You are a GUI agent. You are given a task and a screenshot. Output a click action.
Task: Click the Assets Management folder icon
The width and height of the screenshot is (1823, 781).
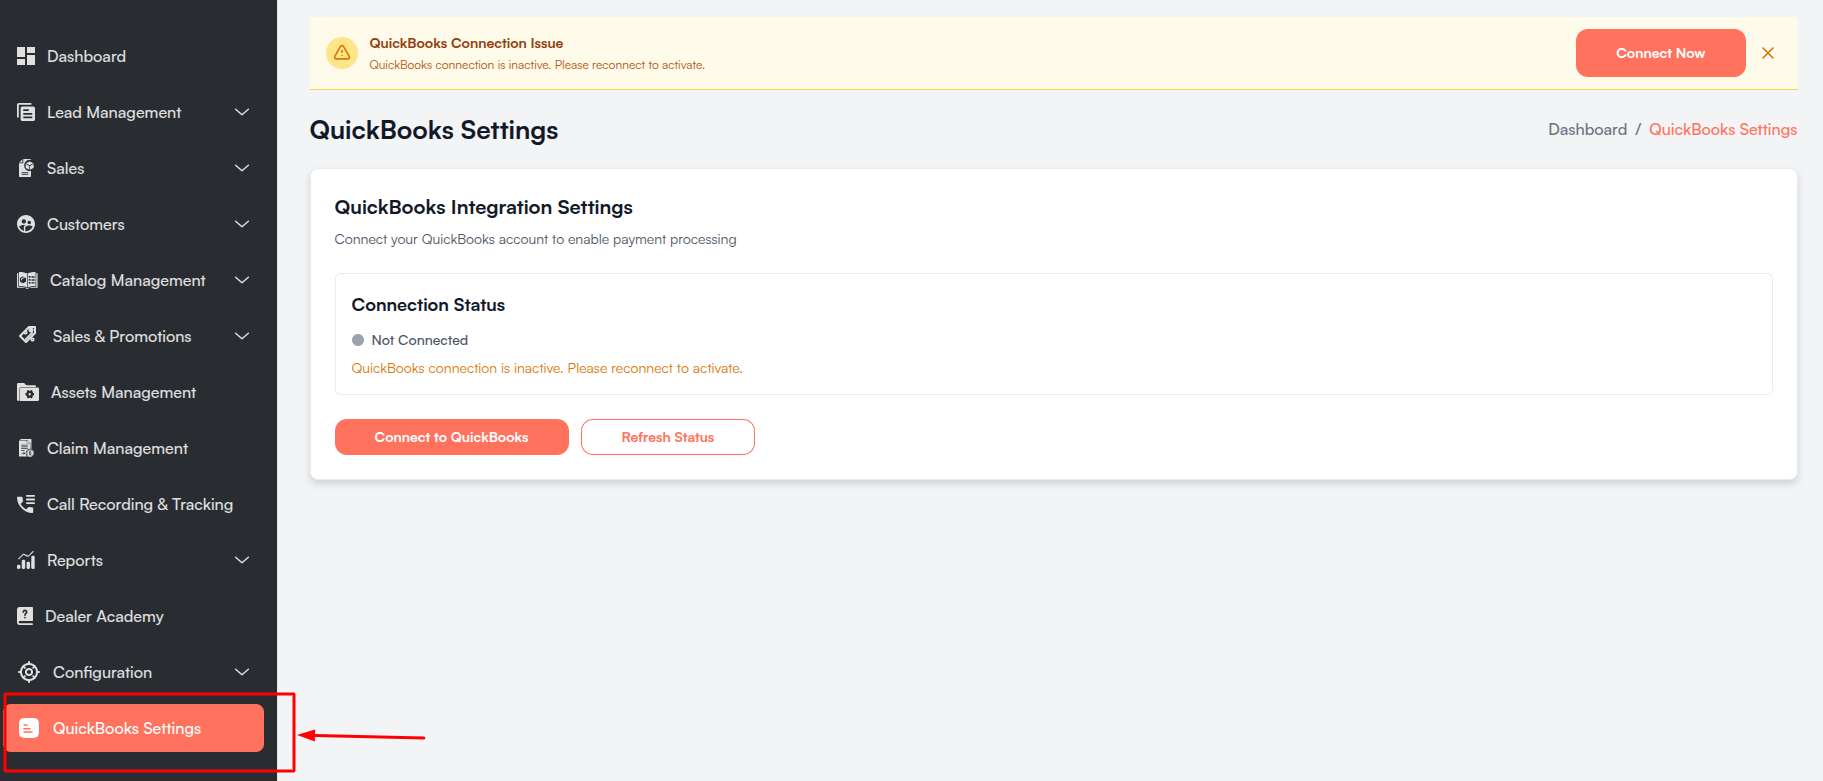(28, 392)
